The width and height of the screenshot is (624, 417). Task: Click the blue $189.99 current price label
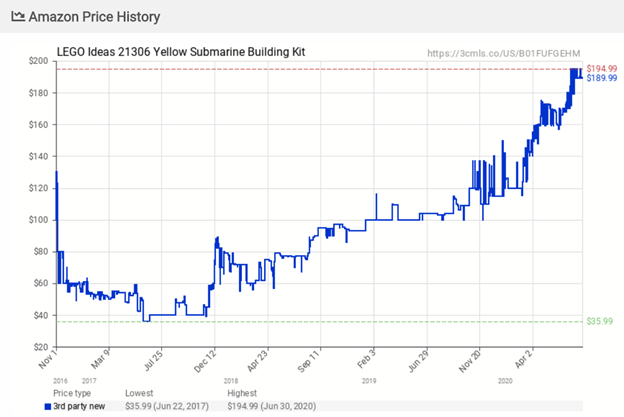coord(600,78)
